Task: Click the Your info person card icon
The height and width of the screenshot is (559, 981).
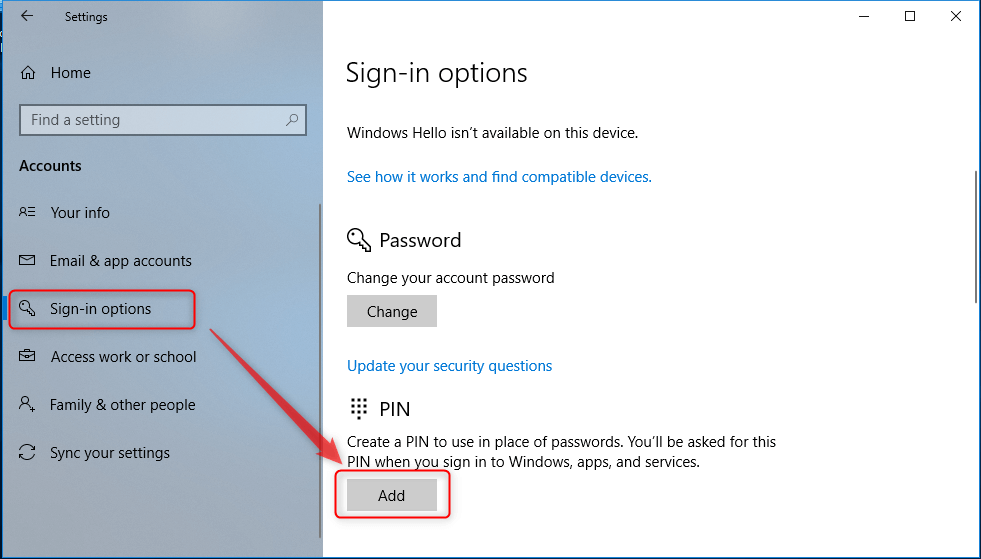Action: (27, 212)
